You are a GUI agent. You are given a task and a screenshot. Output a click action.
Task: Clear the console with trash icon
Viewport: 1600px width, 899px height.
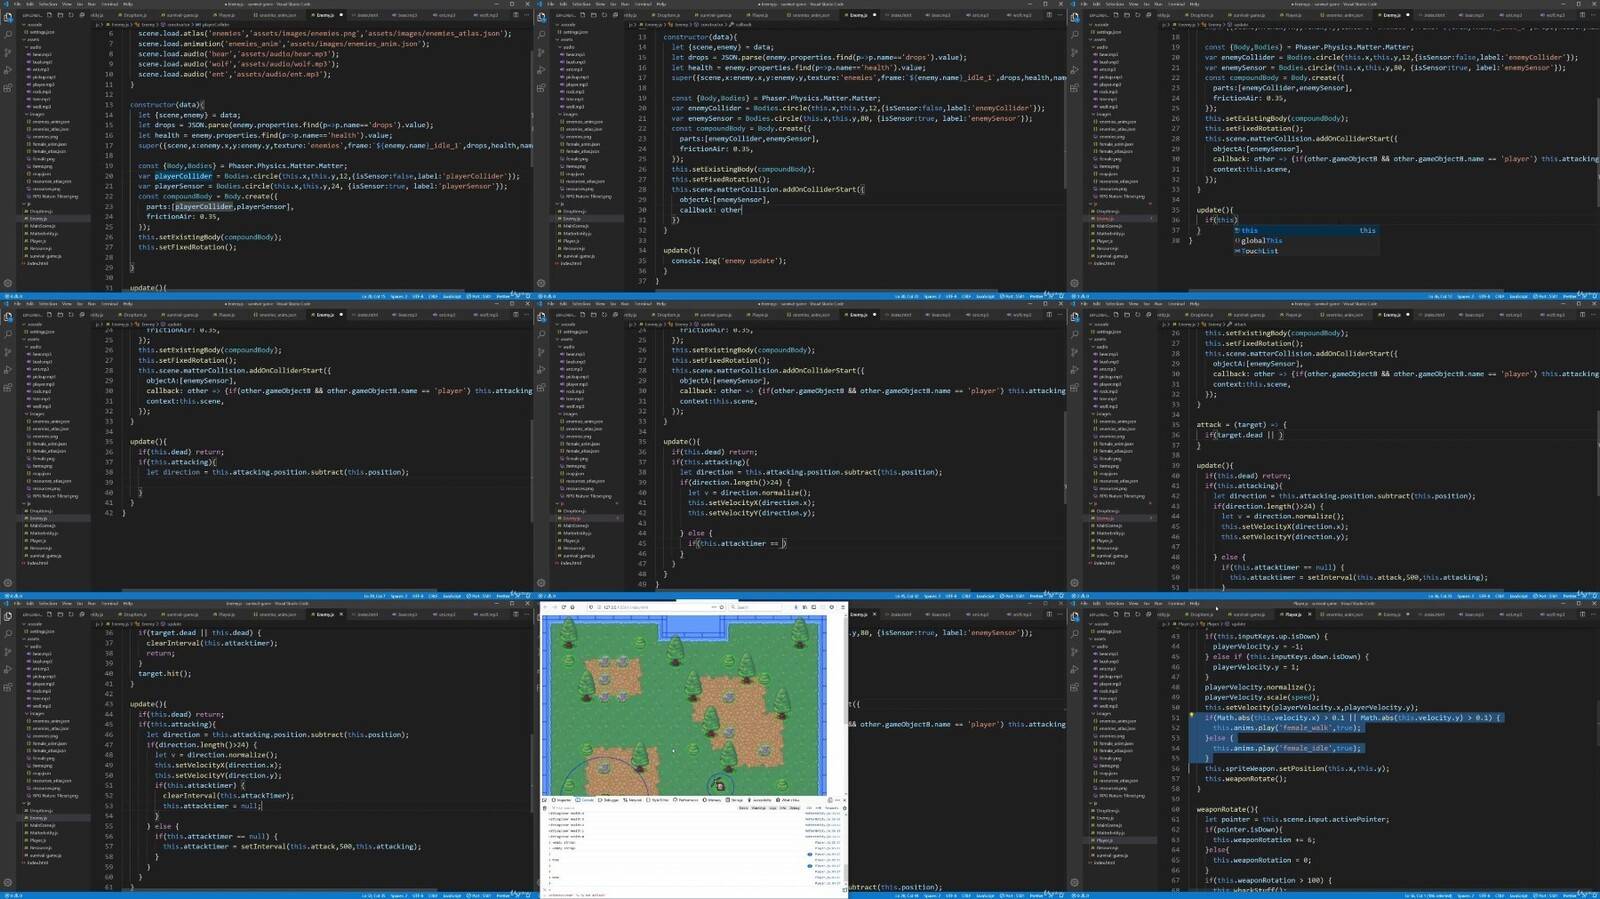point(544,808)
